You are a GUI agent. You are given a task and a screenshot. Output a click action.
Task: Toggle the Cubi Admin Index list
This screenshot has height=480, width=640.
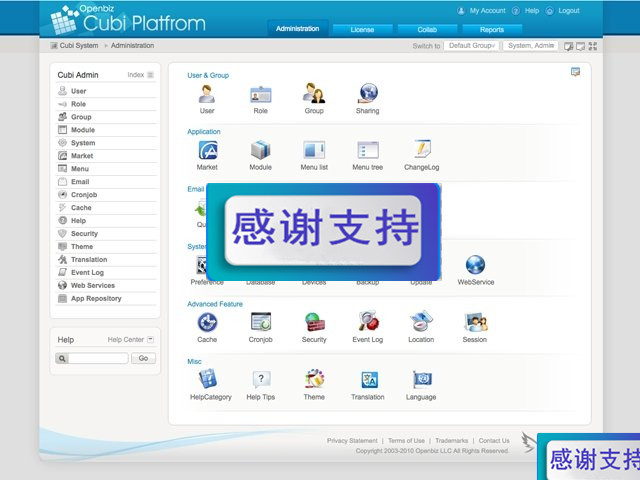[x=150, y=75]
